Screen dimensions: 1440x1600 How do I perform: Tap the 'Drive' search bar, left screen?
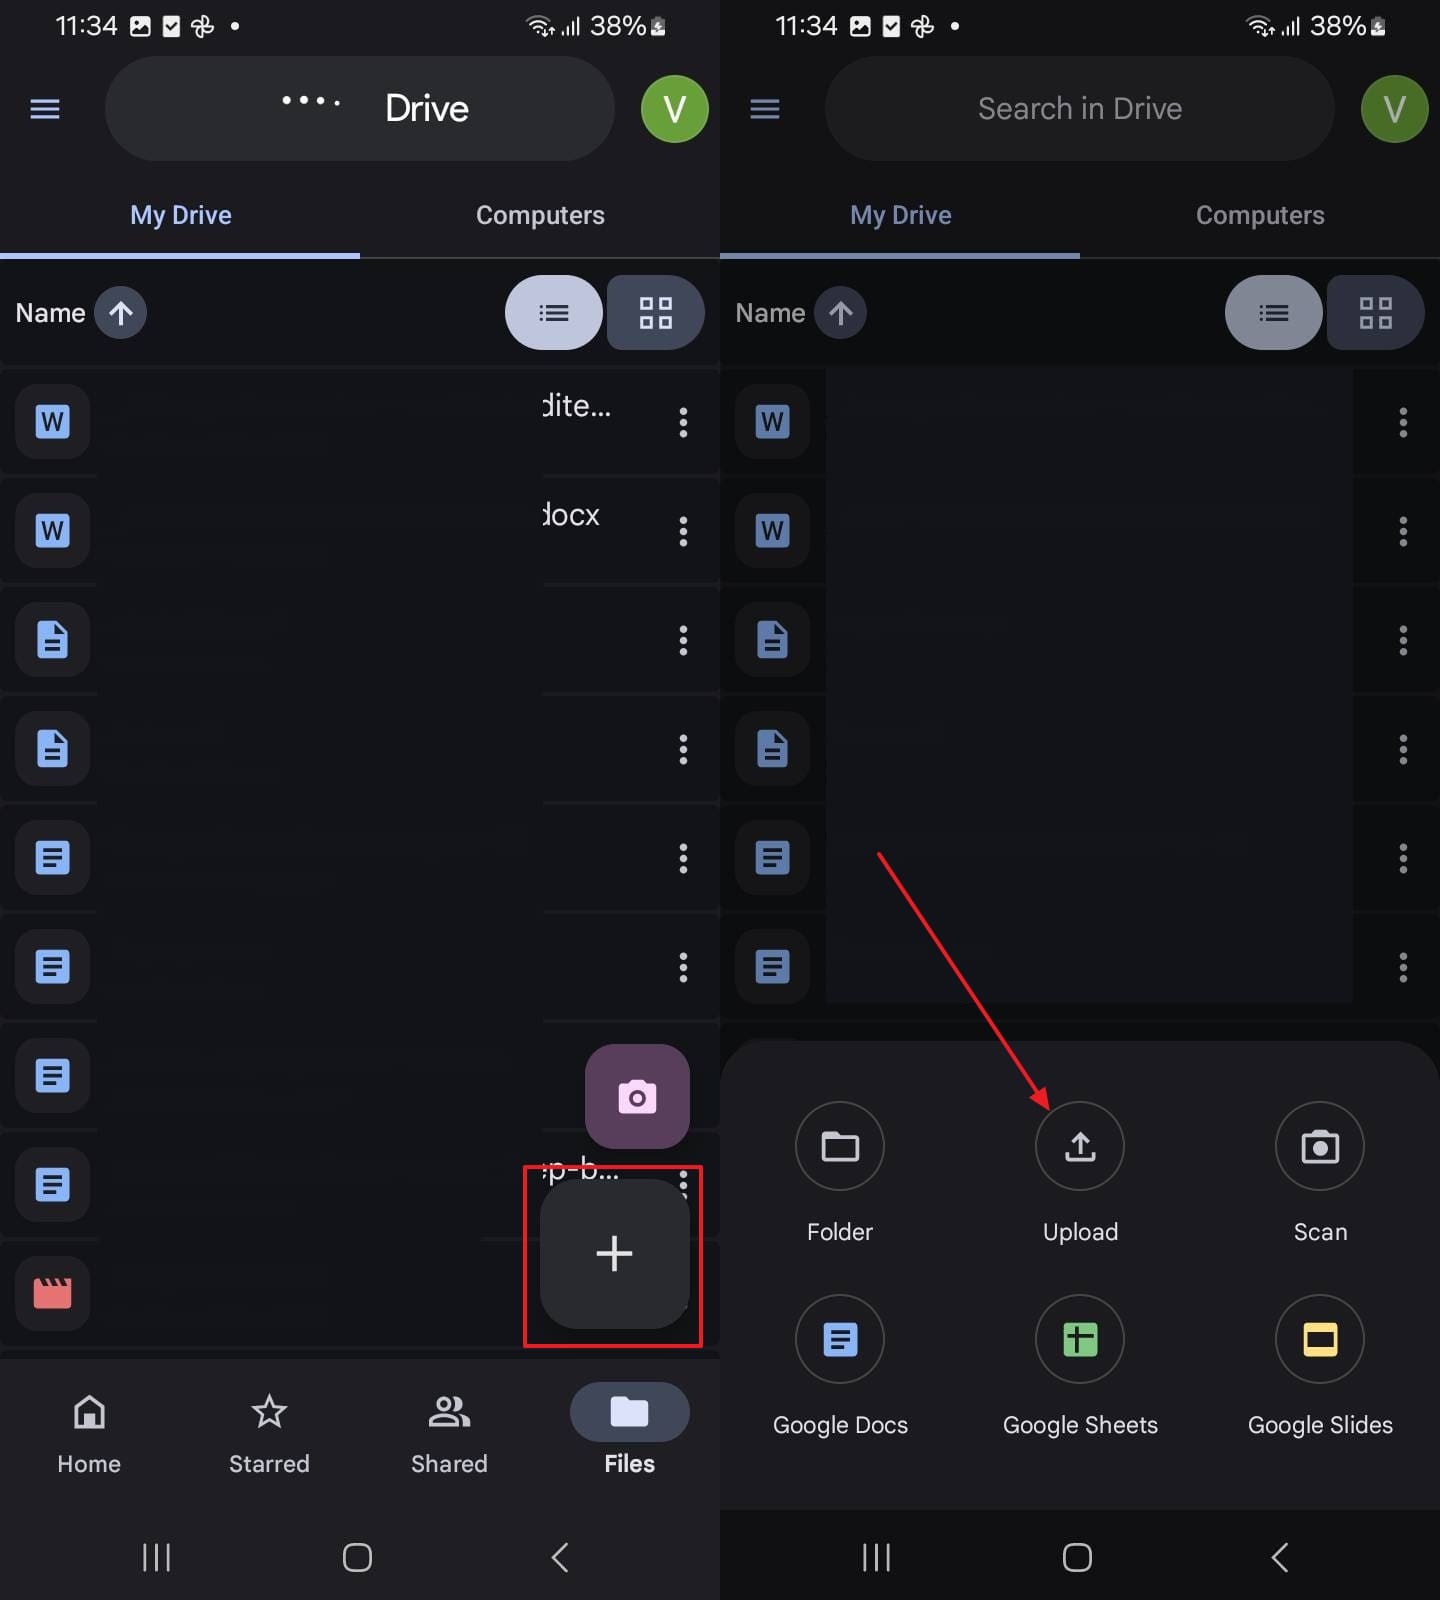[x=360, y=109]
